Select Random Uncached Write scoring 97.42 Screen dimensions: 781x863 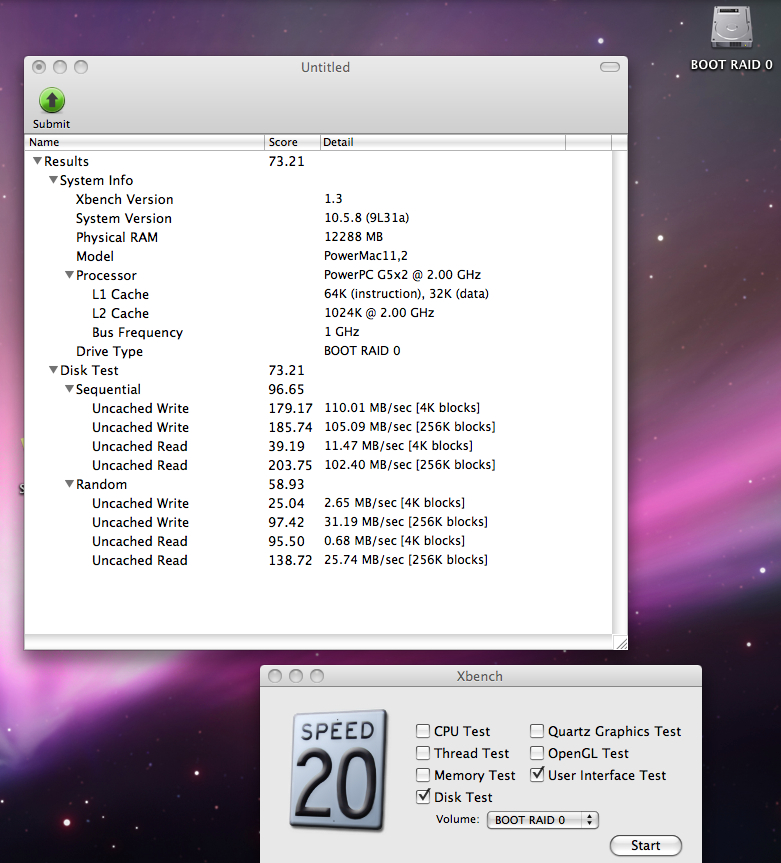(318, 522)
